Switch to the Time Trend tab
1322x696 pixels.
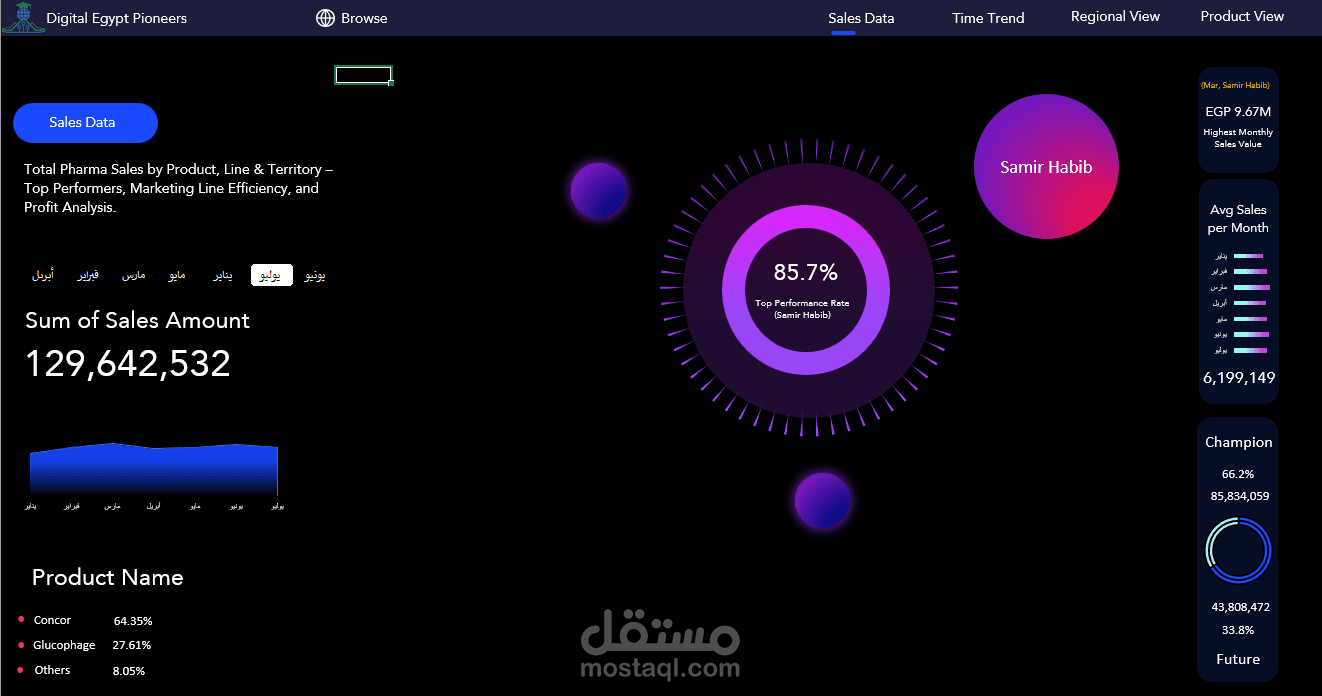click(x=988, y=17)
